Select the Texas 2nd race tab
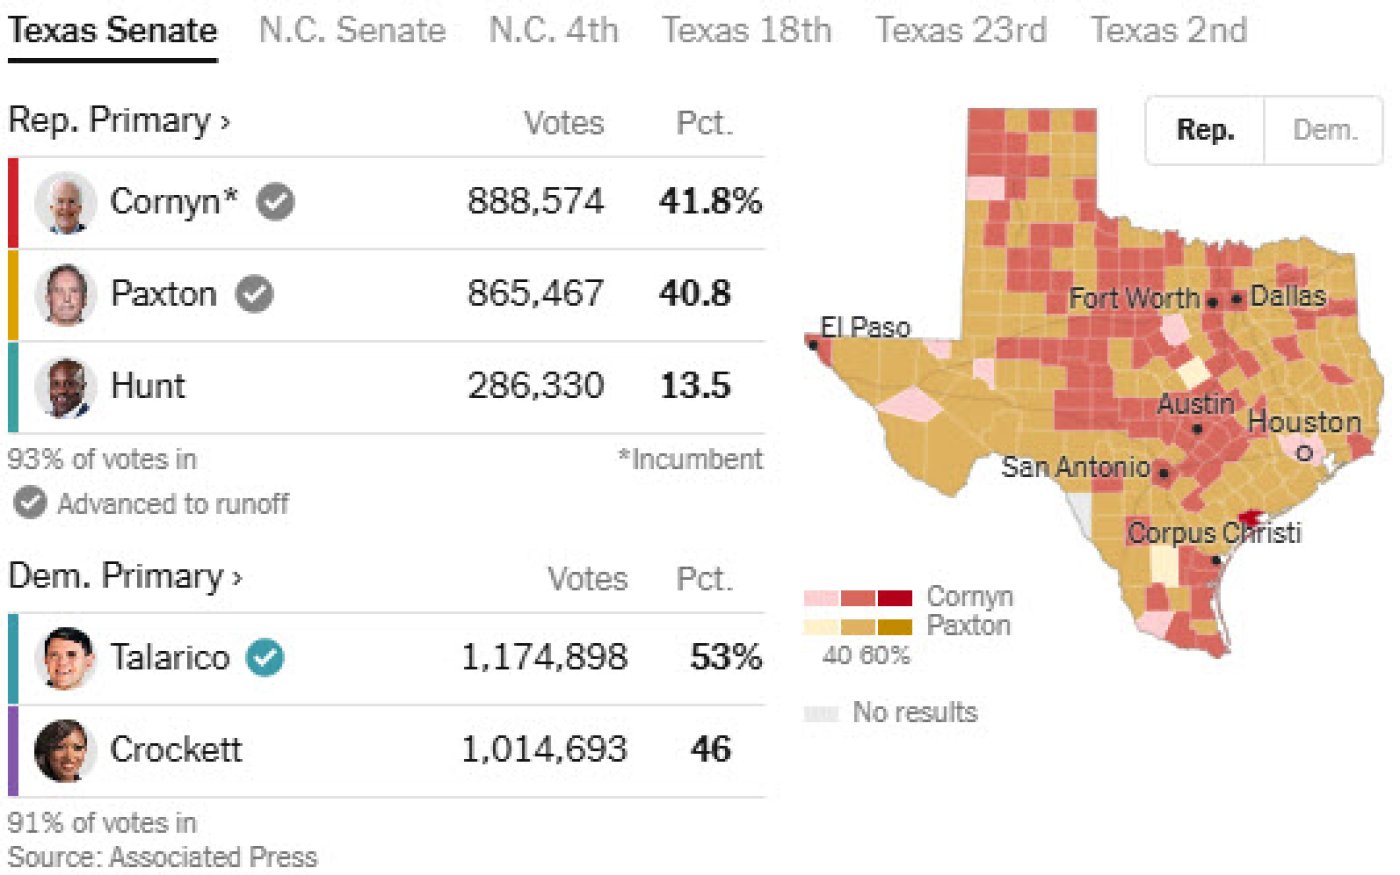1400x875 pixels. coord(1168,30)
